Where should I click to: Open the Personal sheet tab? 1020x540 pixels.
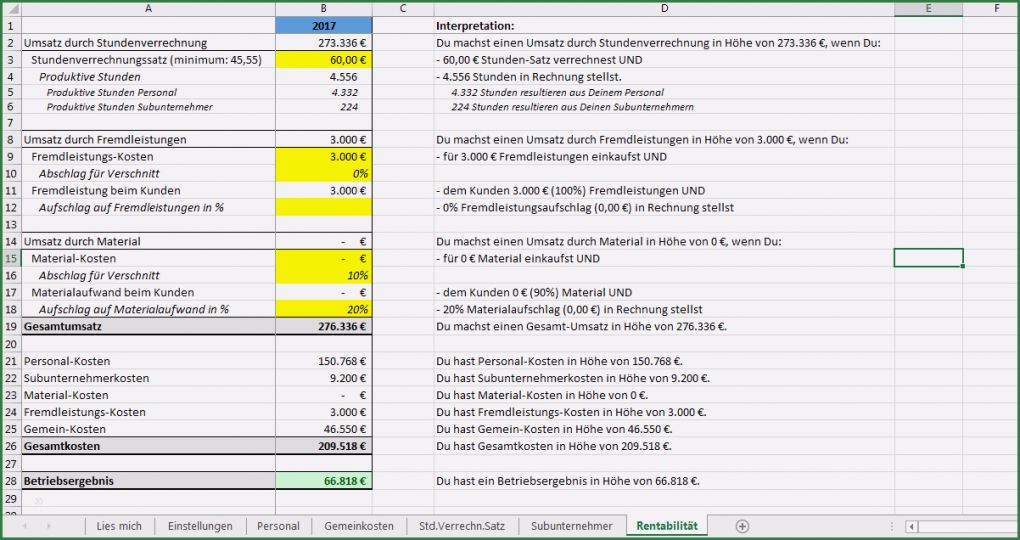[278, 526]
